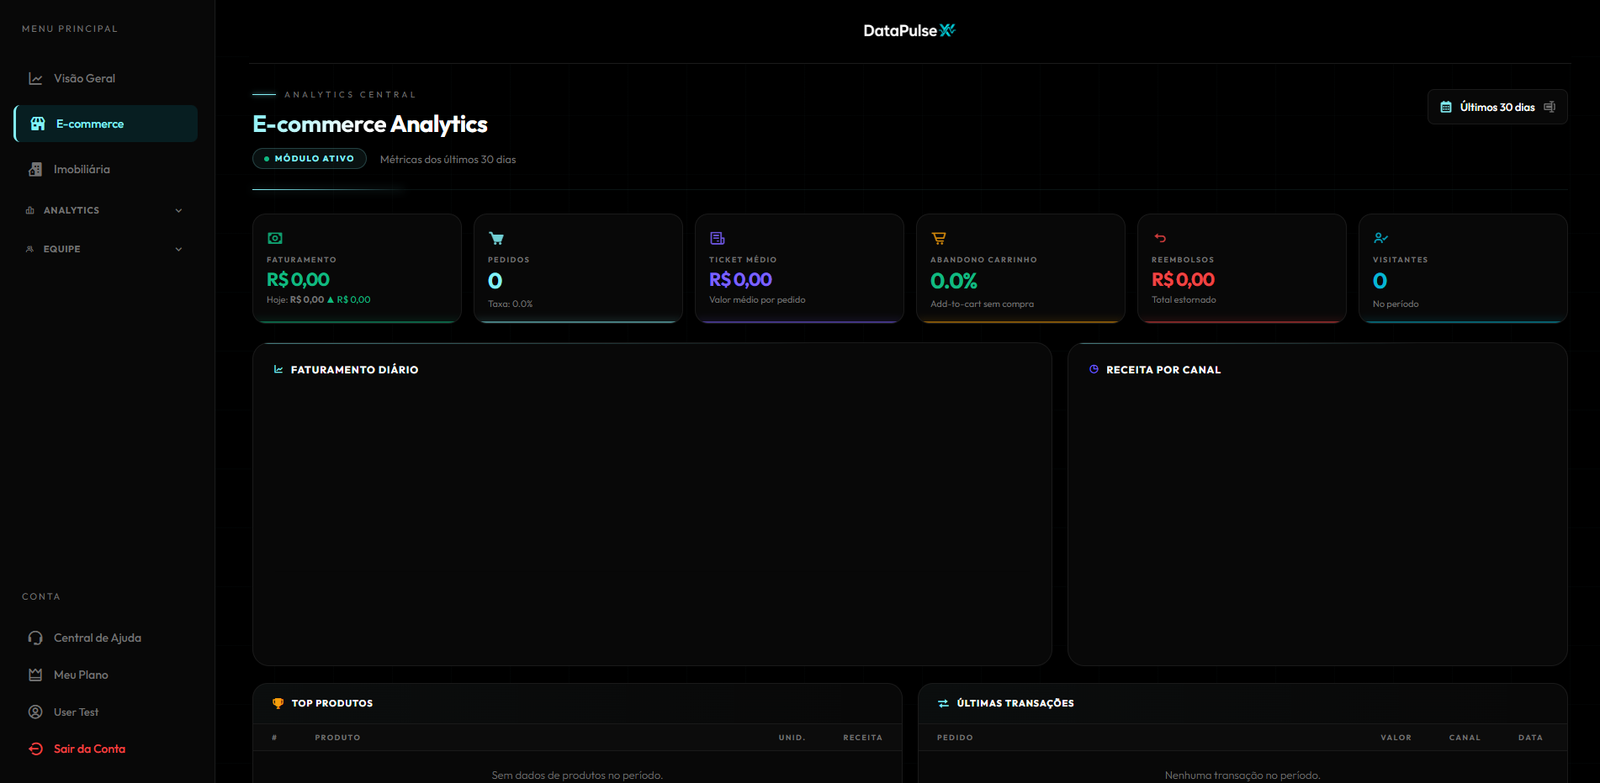Image resolution: width=1600 pixels, height=783 pixels.
Task: Click the E-commerce storefront icon in sidebar
Action: coord(38,124)
